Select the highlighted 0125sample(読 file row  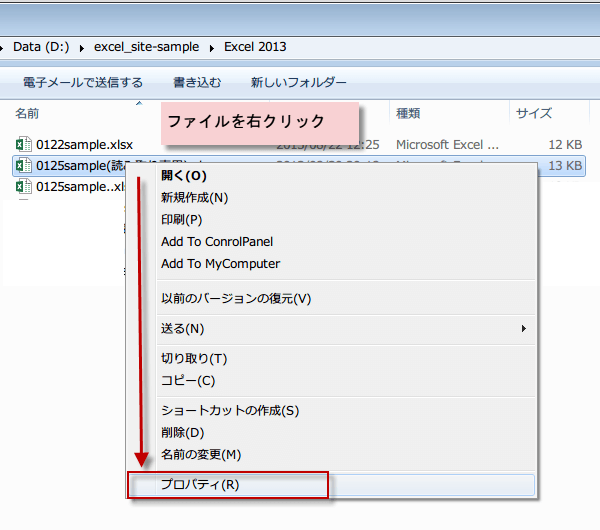point(298,166)
